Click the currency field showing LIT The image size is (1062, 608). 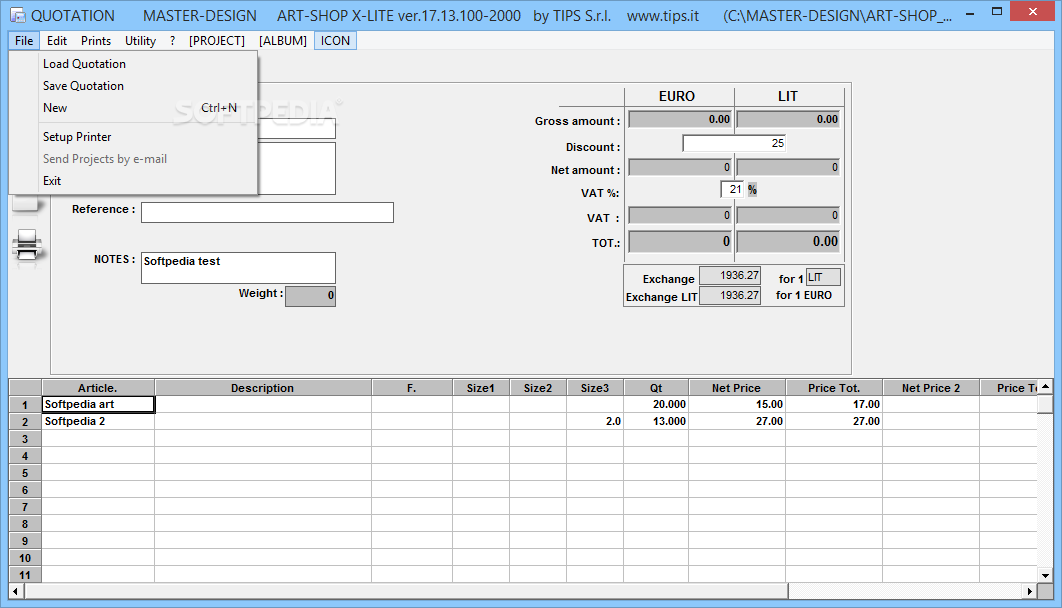point(823,277)
